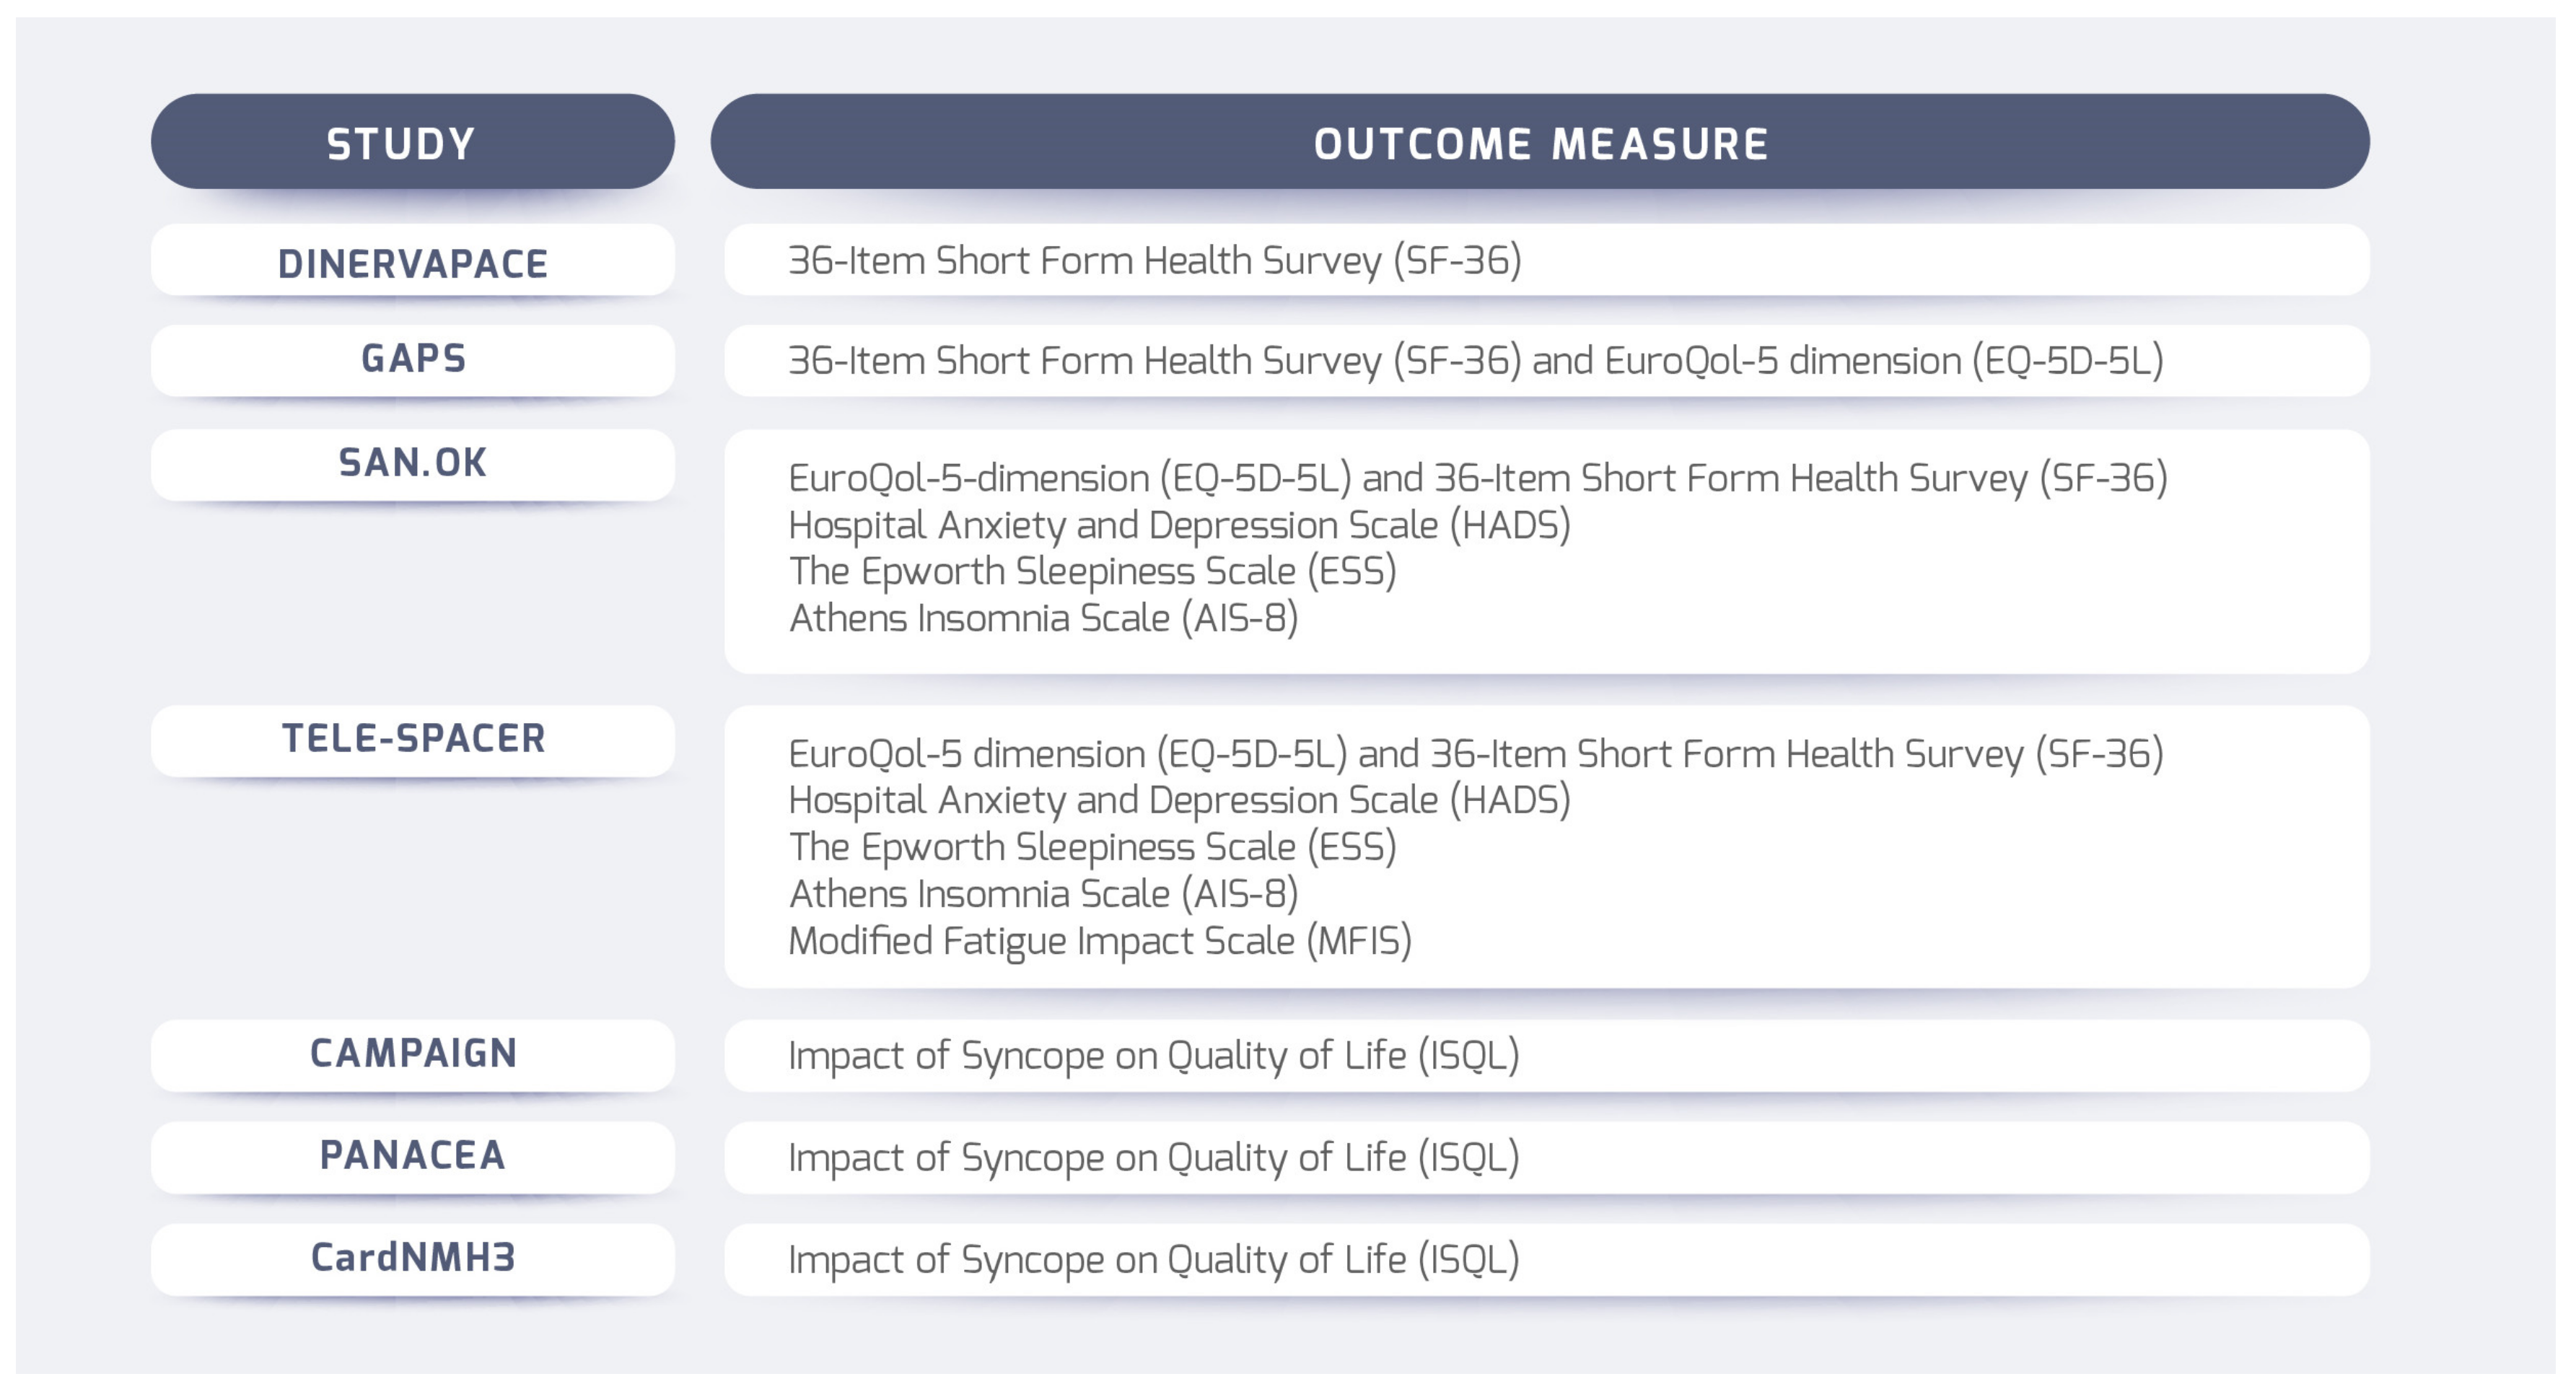
Task: Select the CardNMH3 study label
Action: (412, 1257)
